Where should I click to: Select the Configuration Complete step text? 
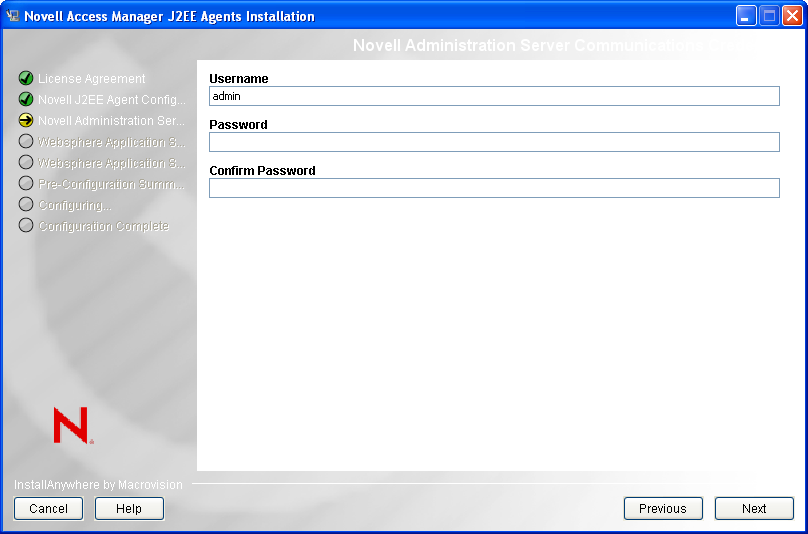[104, 226]
